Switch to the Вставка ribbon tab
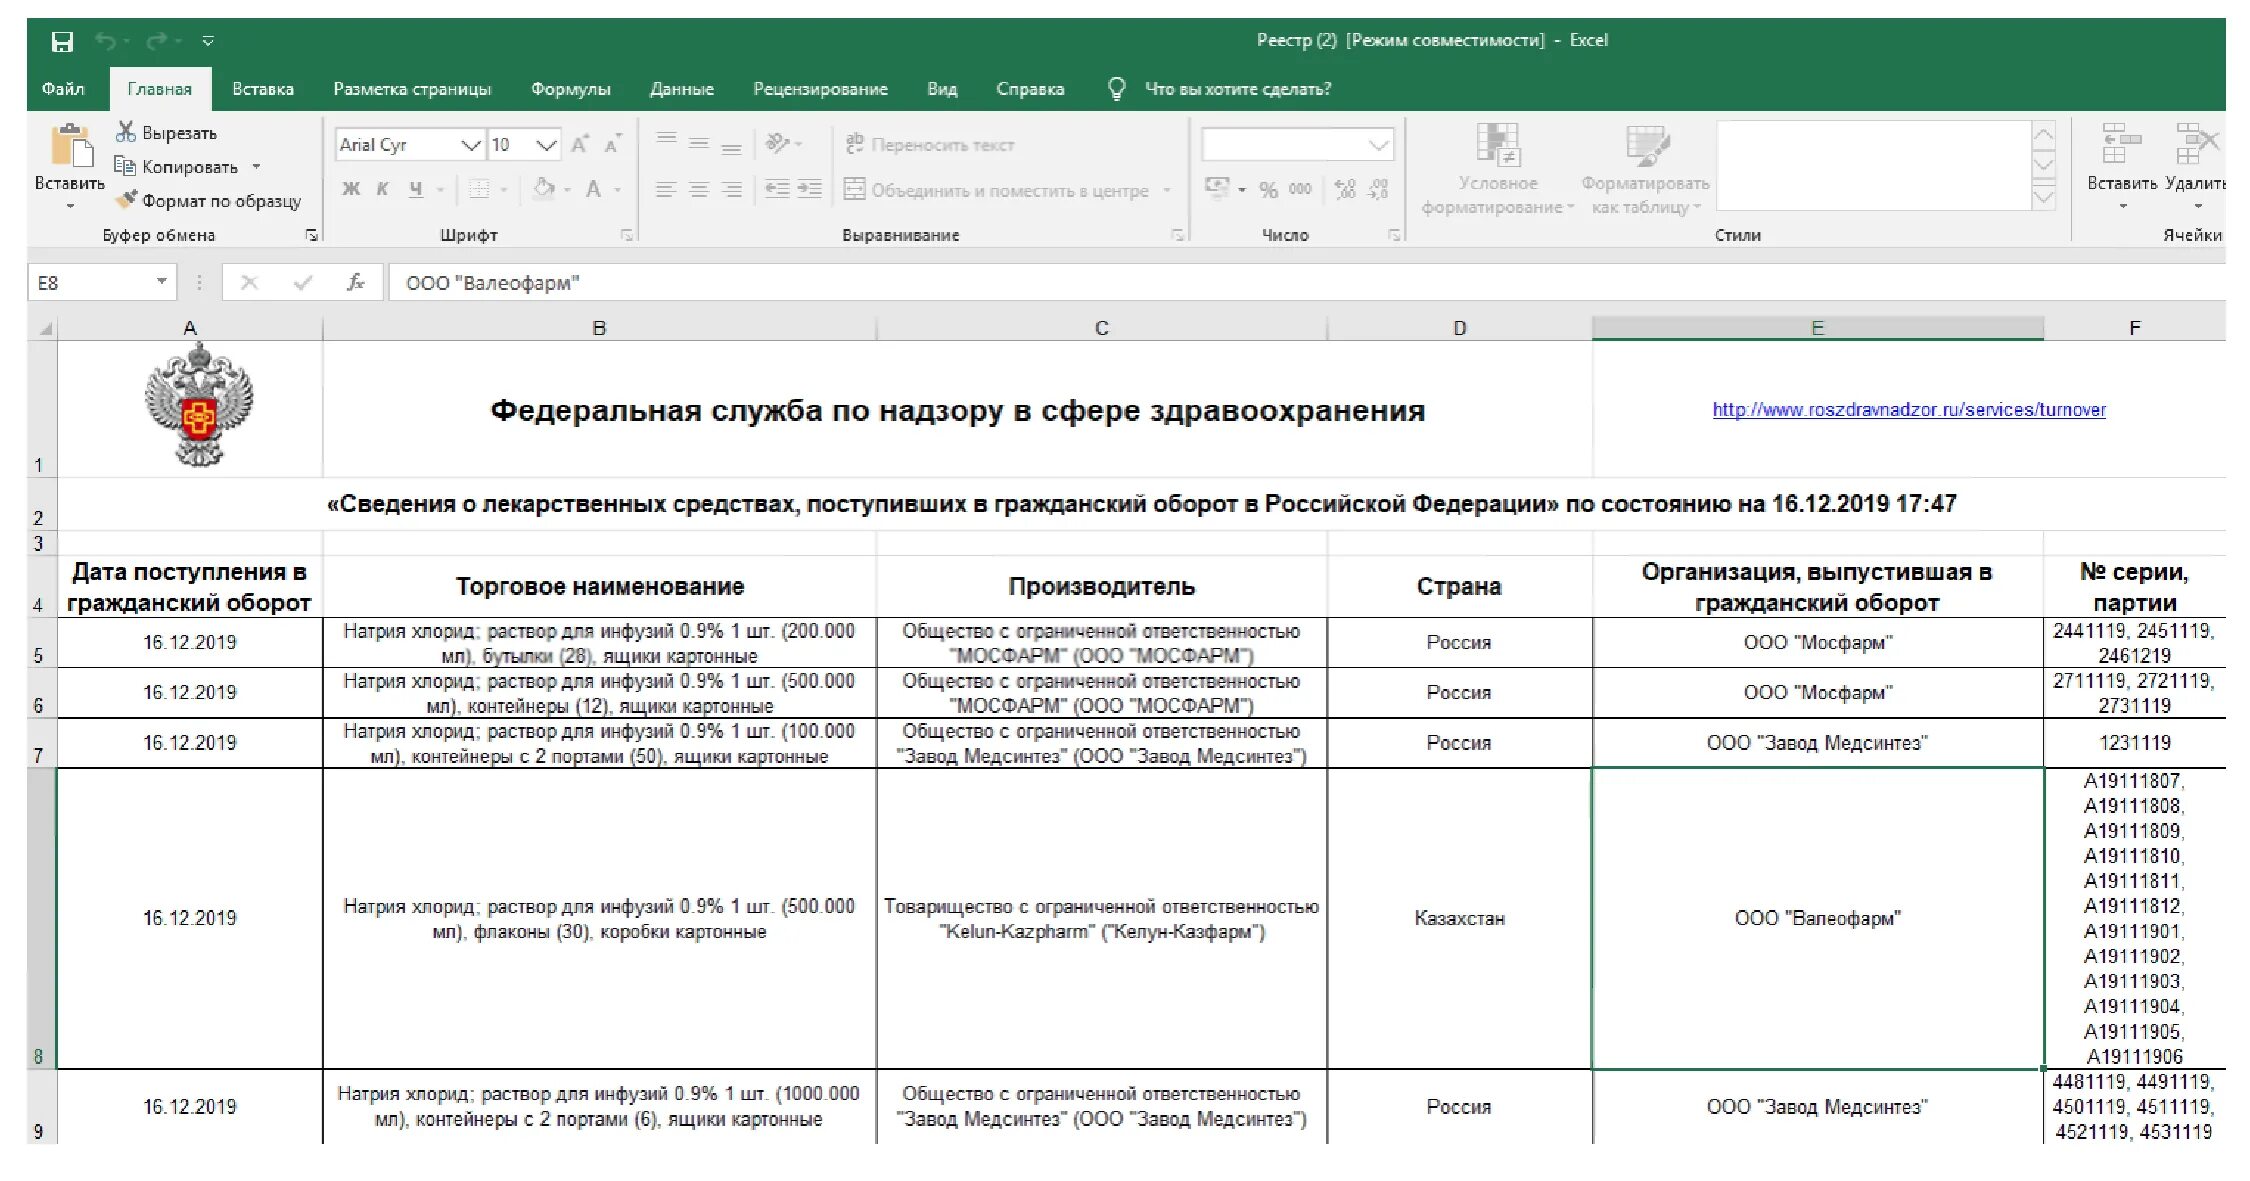Image resolution: width=2250 pixels, height=1181 pixels. 263,89
